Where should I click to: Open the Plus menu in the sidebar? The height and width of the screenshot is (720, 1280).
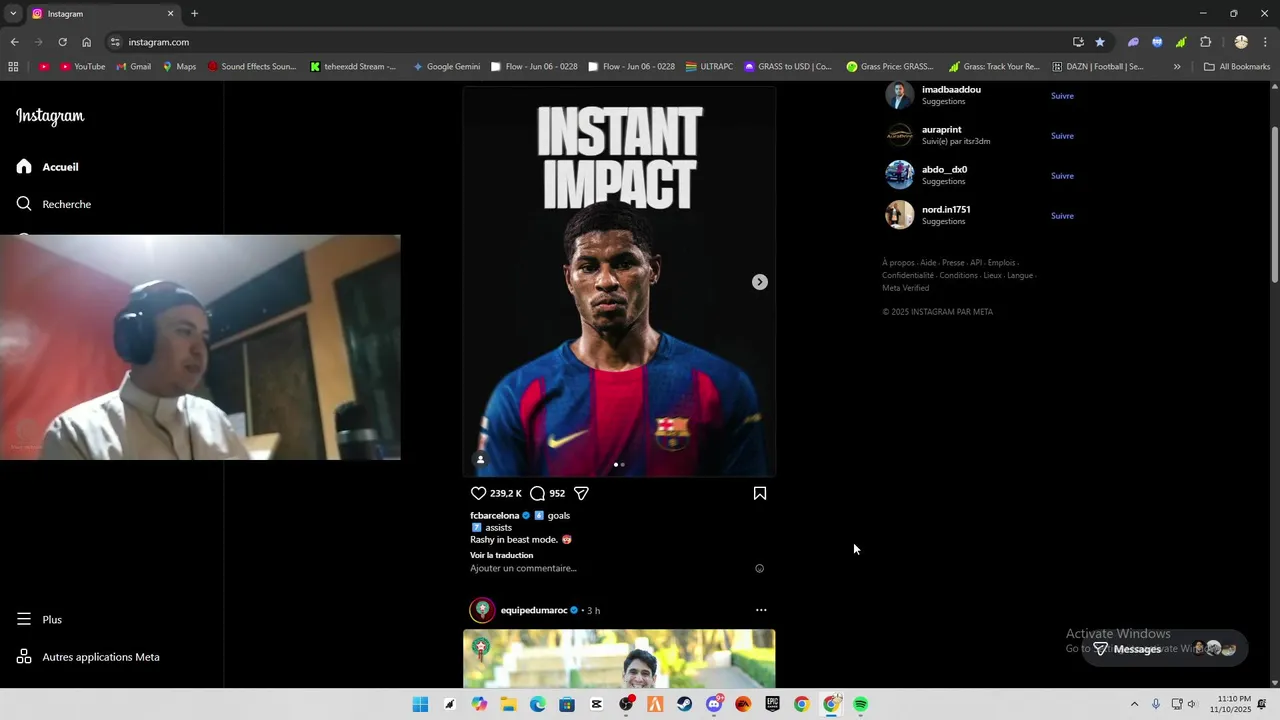(x=39, y=620)
